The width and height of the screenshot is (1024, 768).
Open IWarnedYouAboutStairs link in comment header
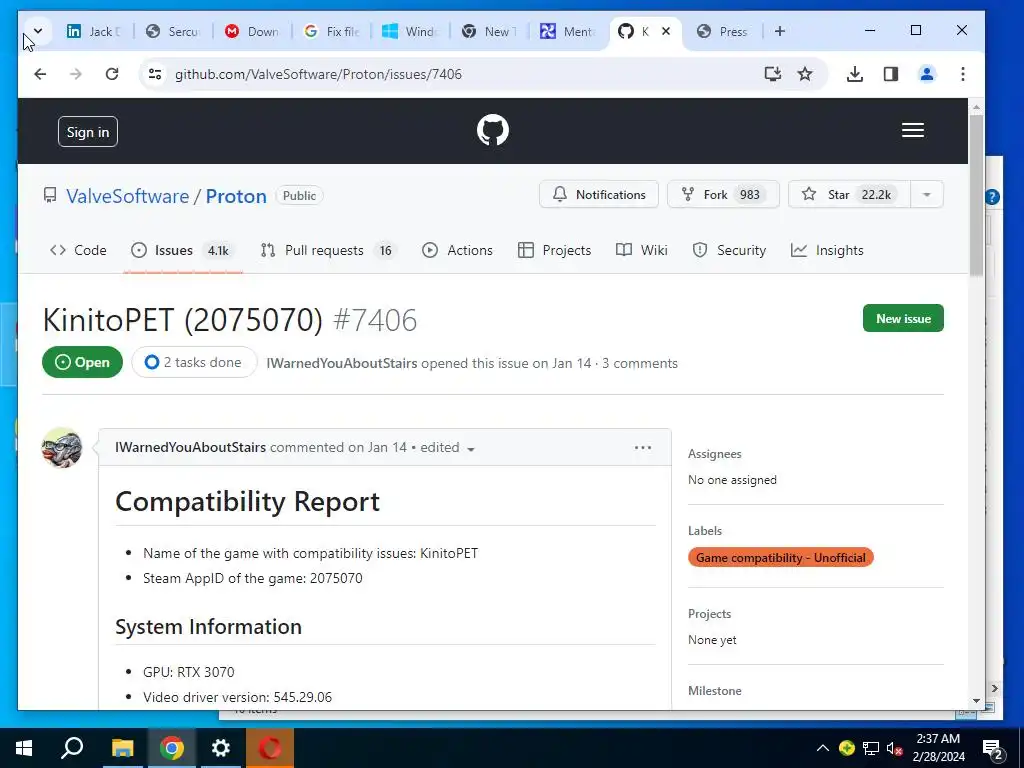coord(190,447)
